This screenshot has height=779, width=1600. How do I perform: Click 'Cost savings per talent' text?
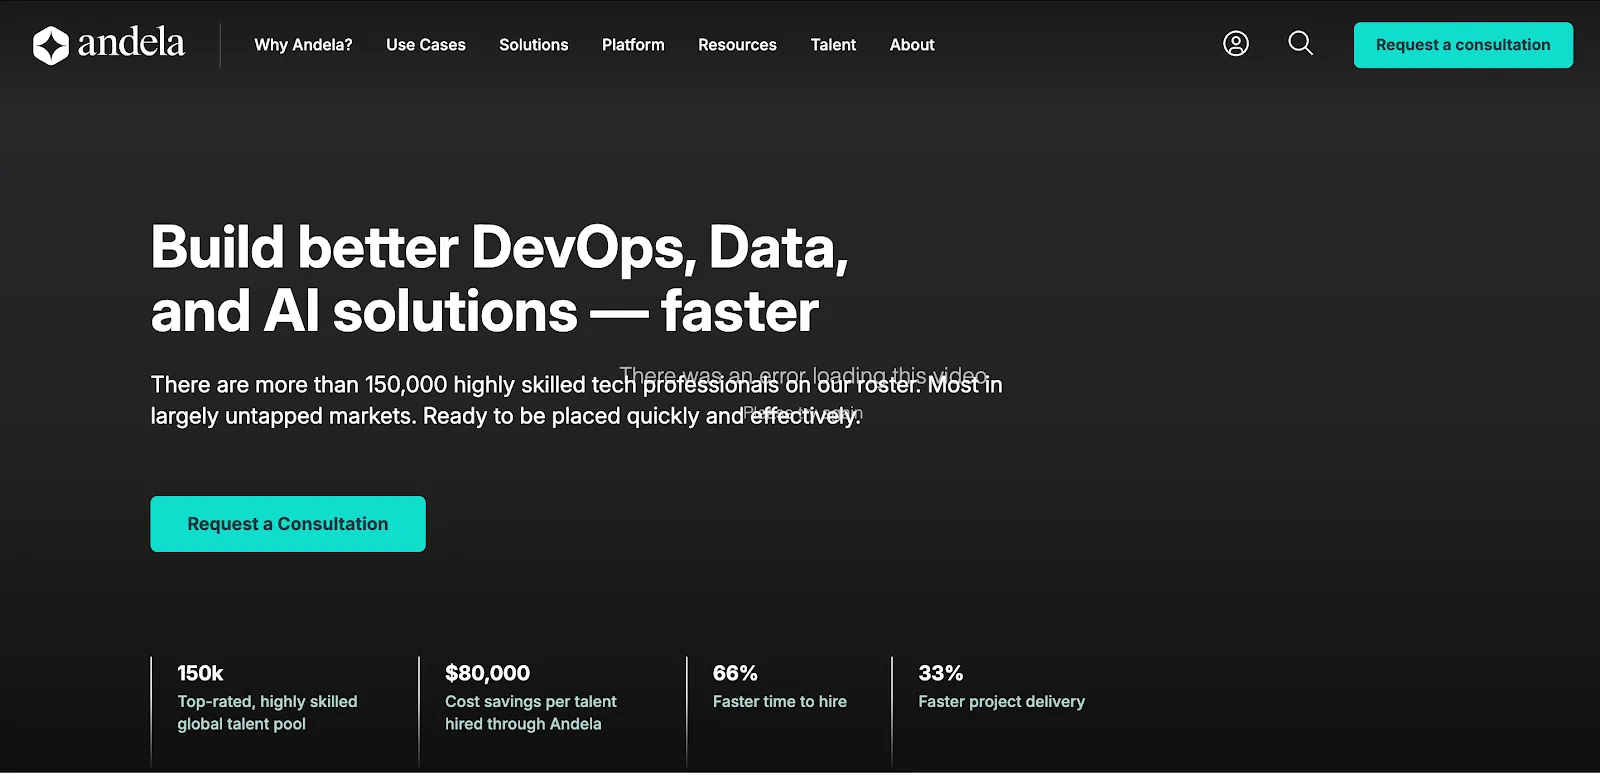click(531, 702)
